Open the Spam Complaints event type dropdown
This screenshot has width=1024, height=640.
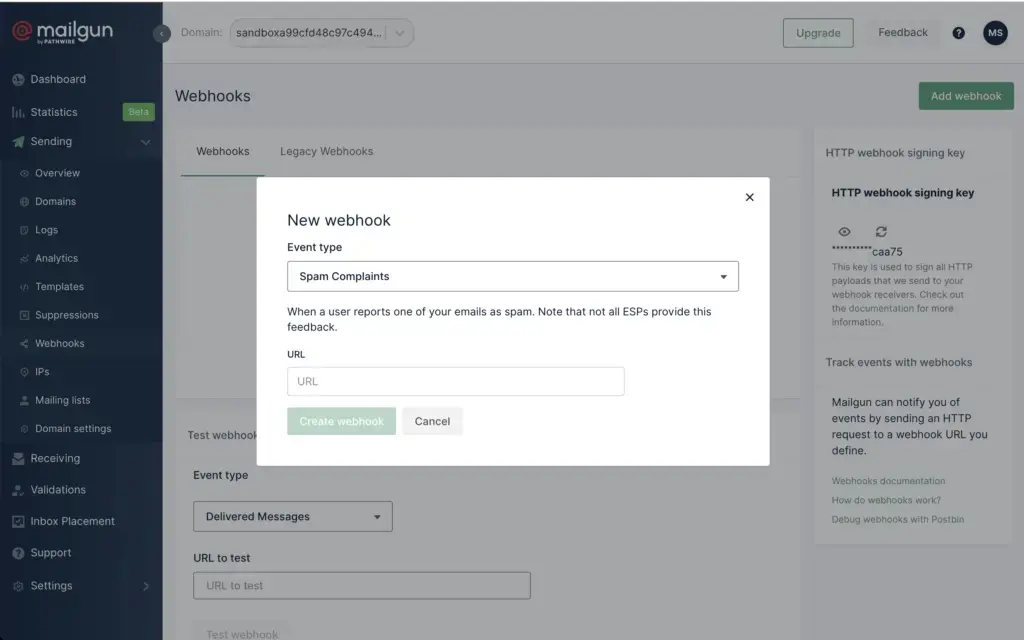point(513,276)
